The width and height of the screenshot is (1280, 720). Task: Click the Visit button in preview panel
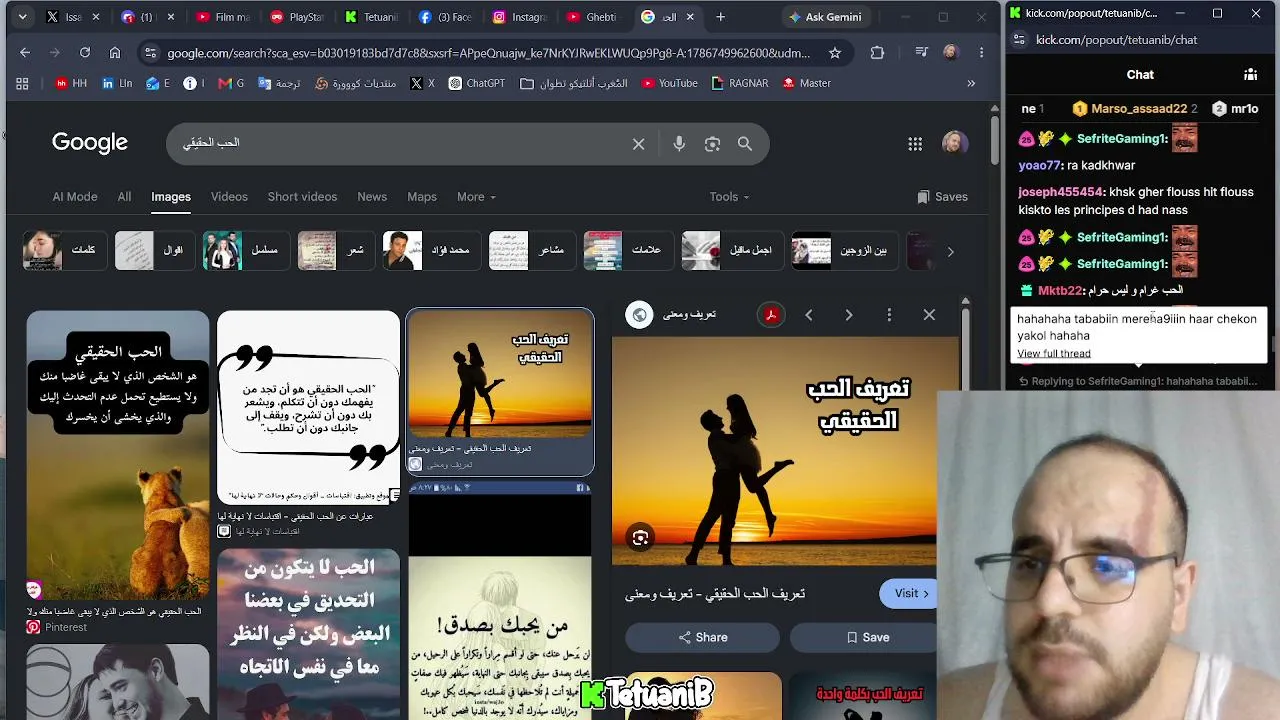pyautogui.click(x=908, y=593)
